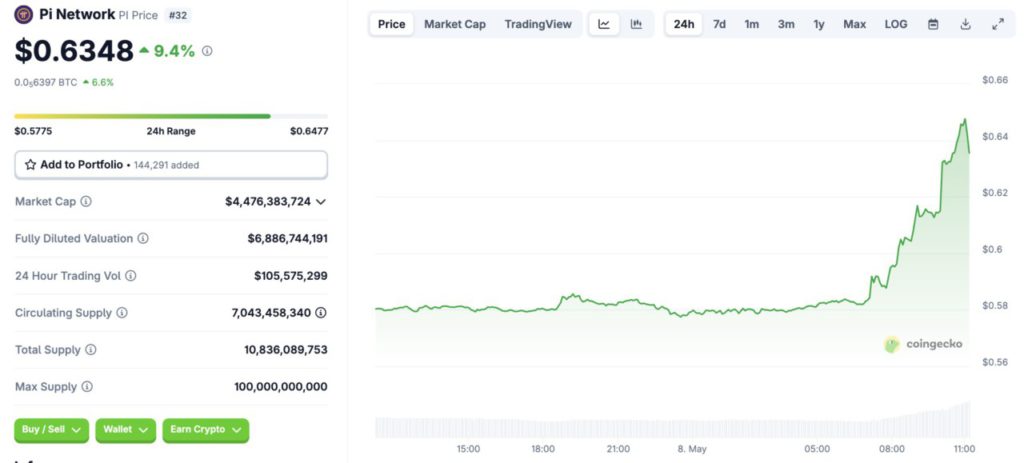Click the 8. May date label on axis
The width and height of the screenshot is (1024, 463).
point(692,449)
